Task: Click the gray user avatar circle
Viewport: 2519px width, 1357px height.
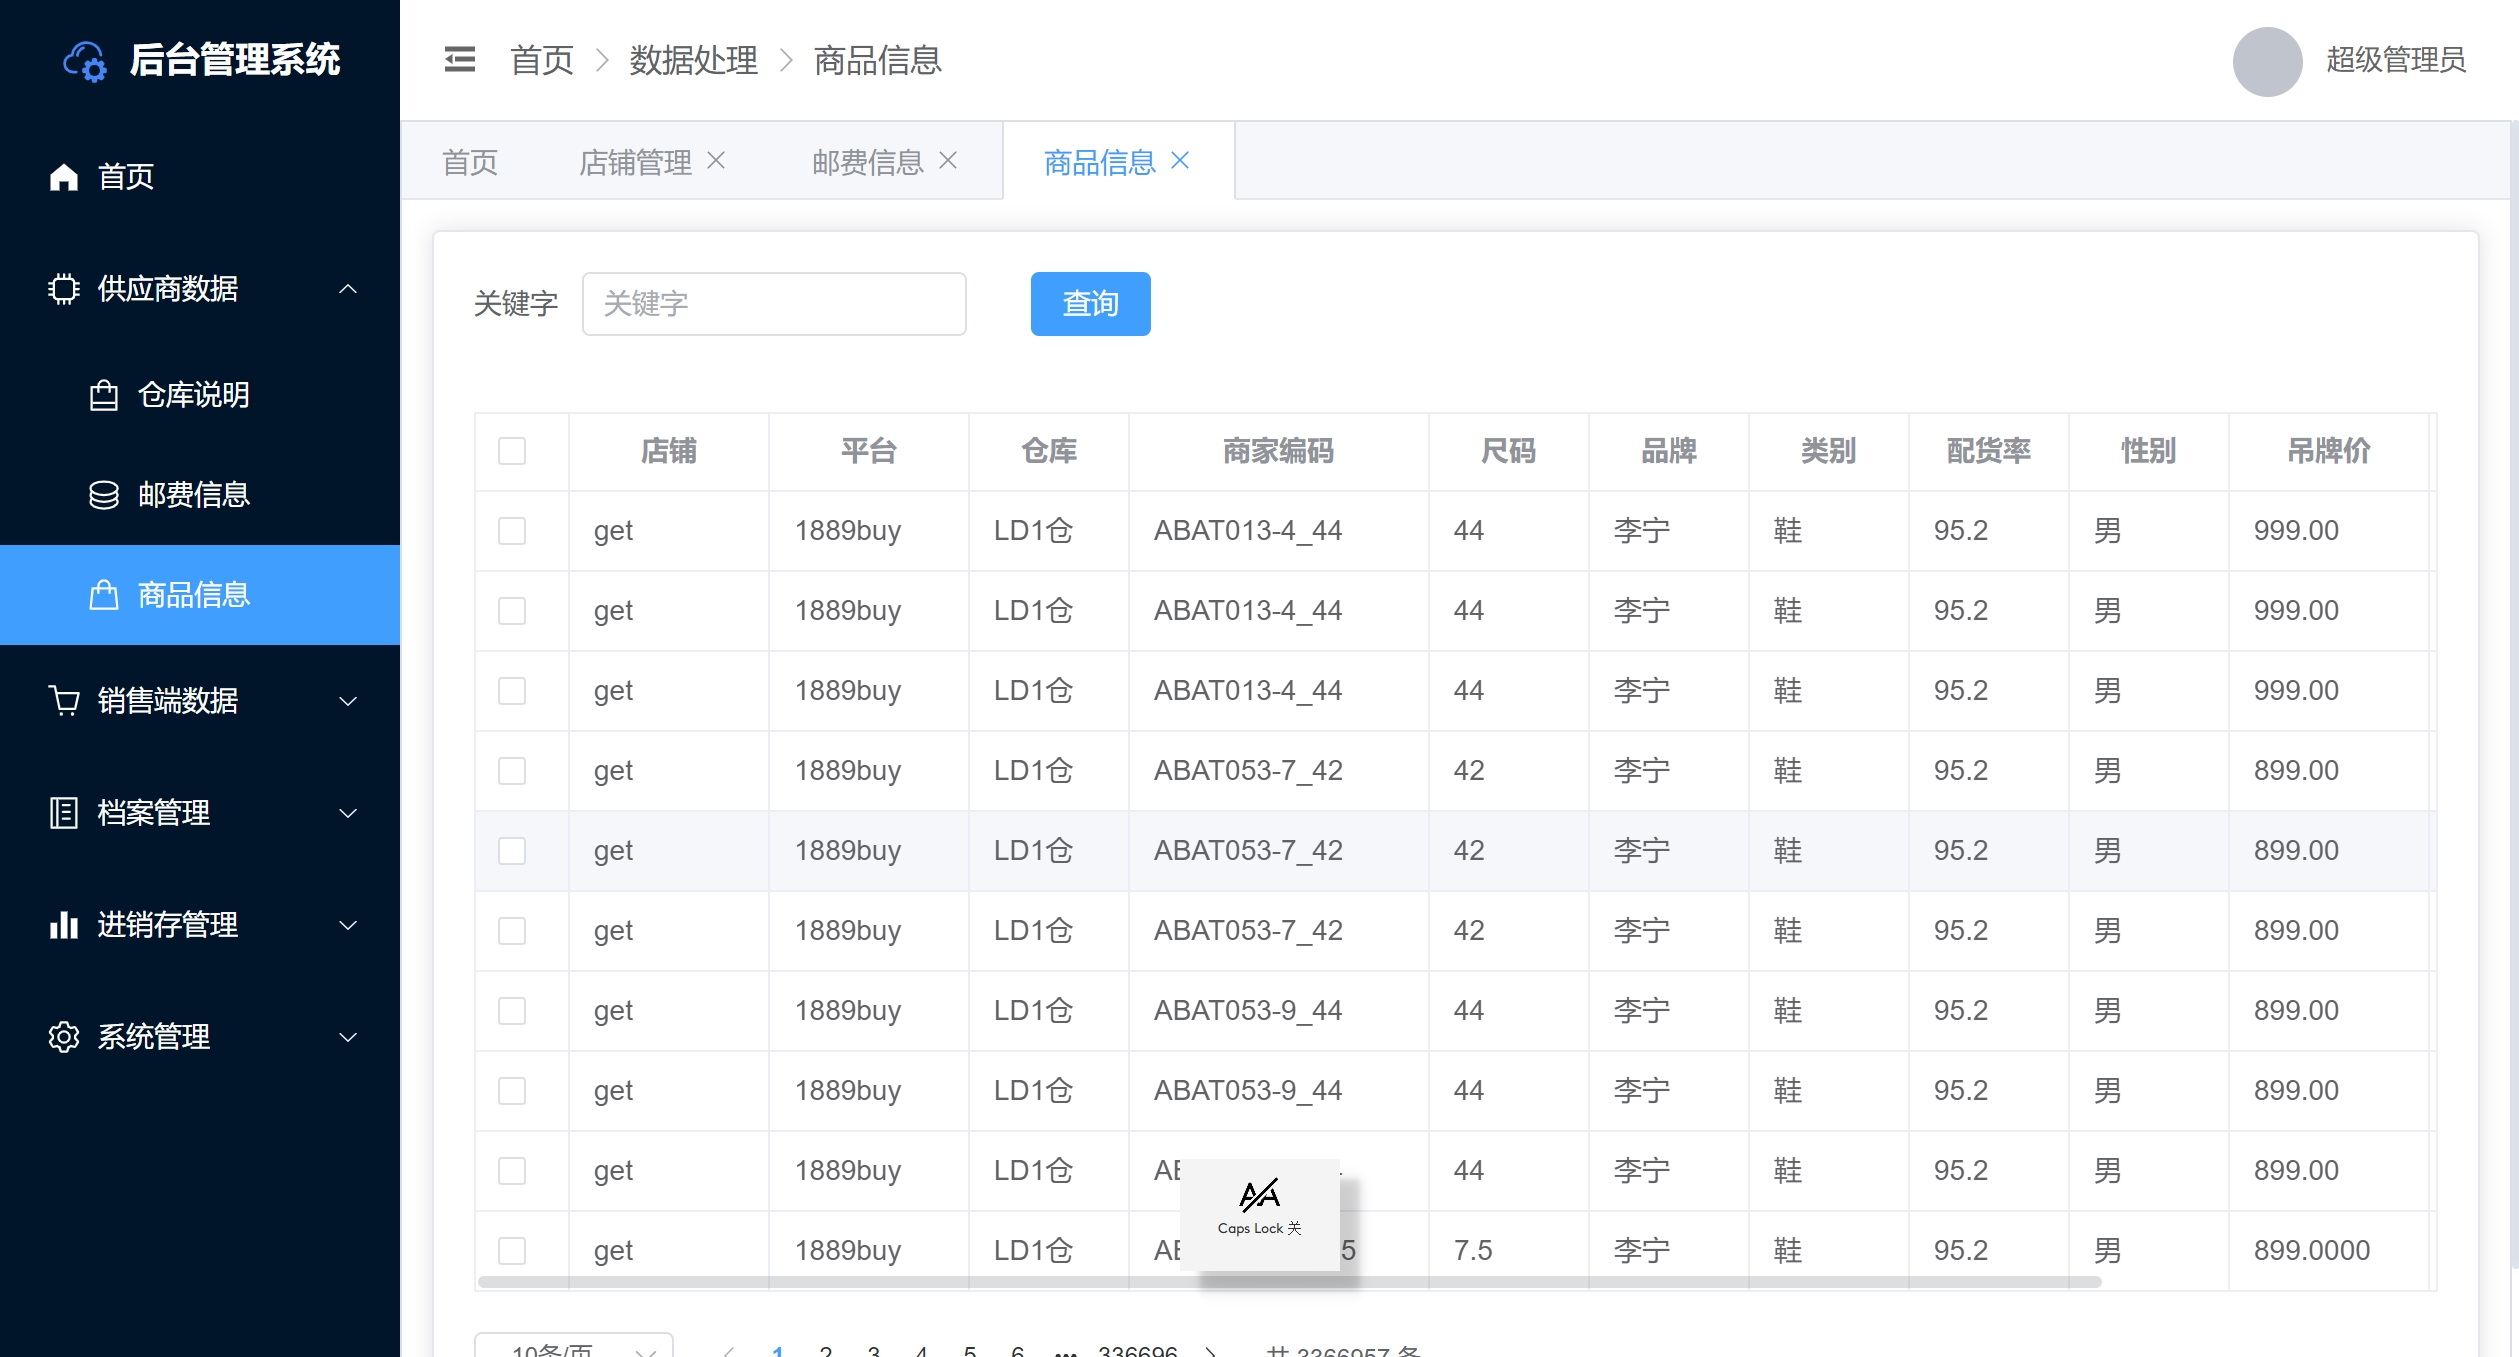Action: tap(2267, 62)
